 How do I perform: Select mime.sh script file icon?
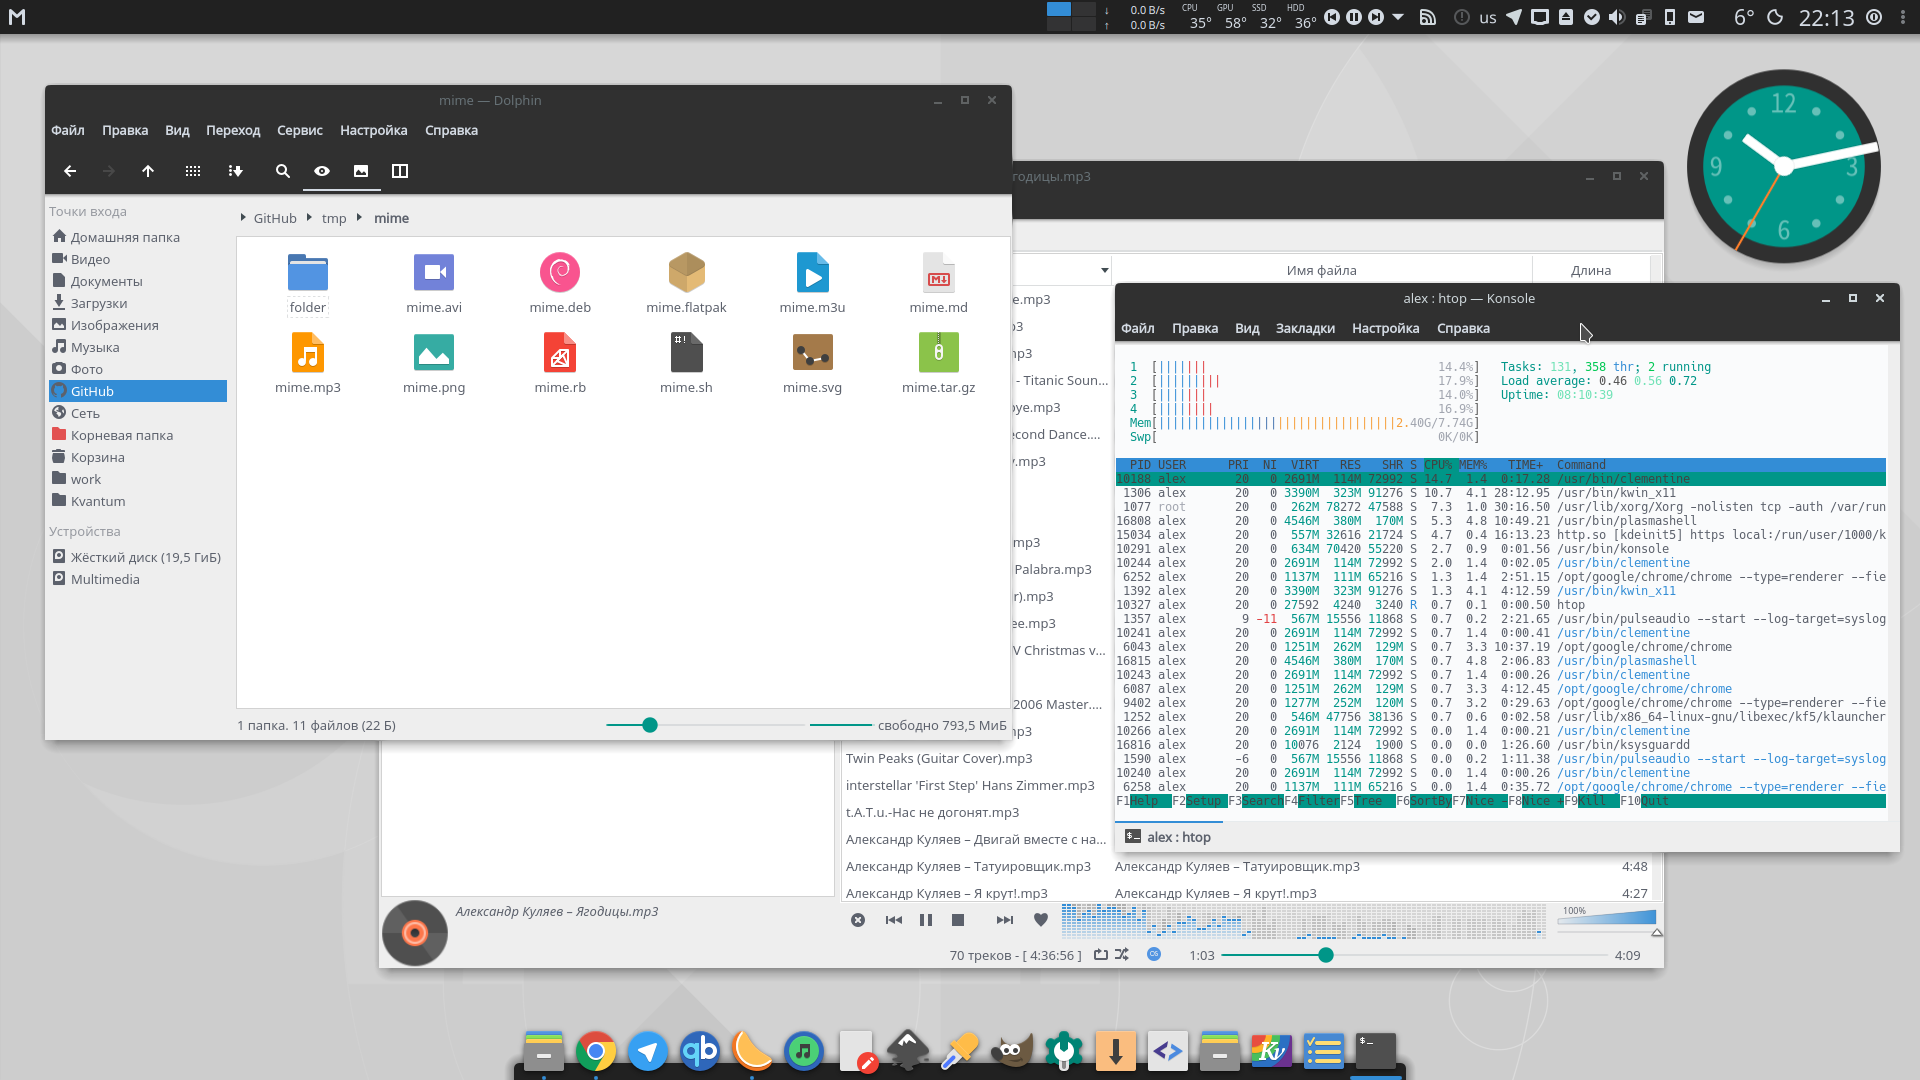coord(687,352)
